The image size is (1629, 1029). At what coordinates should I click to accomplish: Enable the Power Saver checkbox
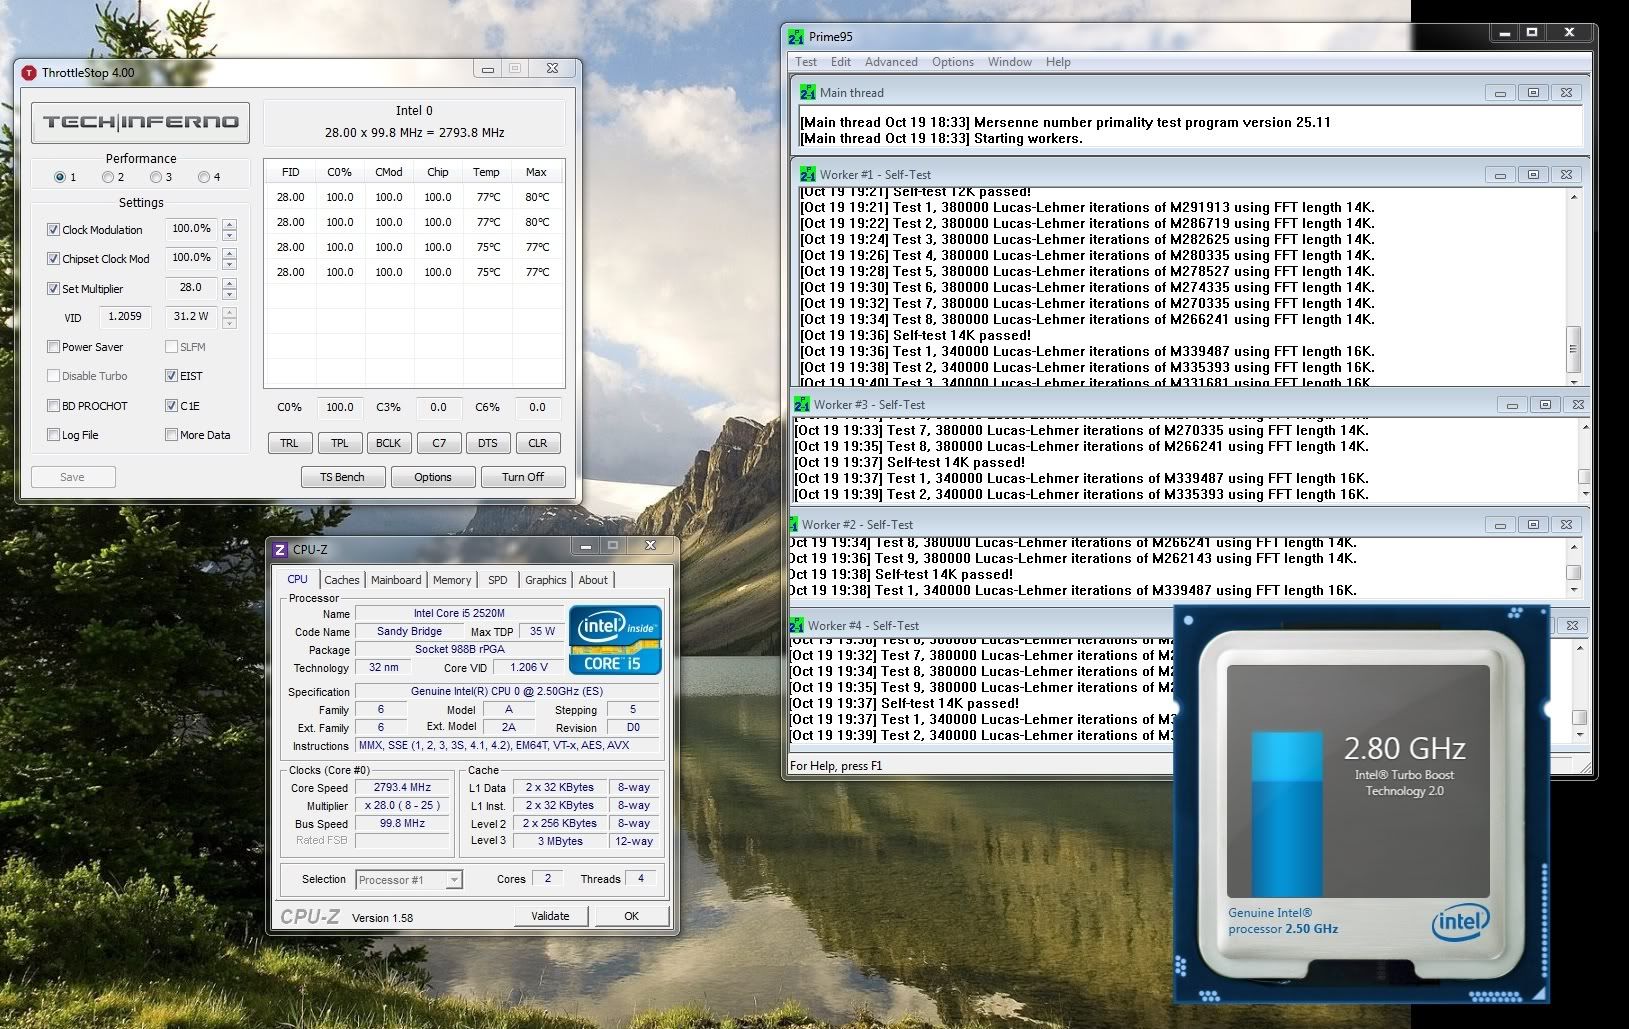[x=53, y=347]
